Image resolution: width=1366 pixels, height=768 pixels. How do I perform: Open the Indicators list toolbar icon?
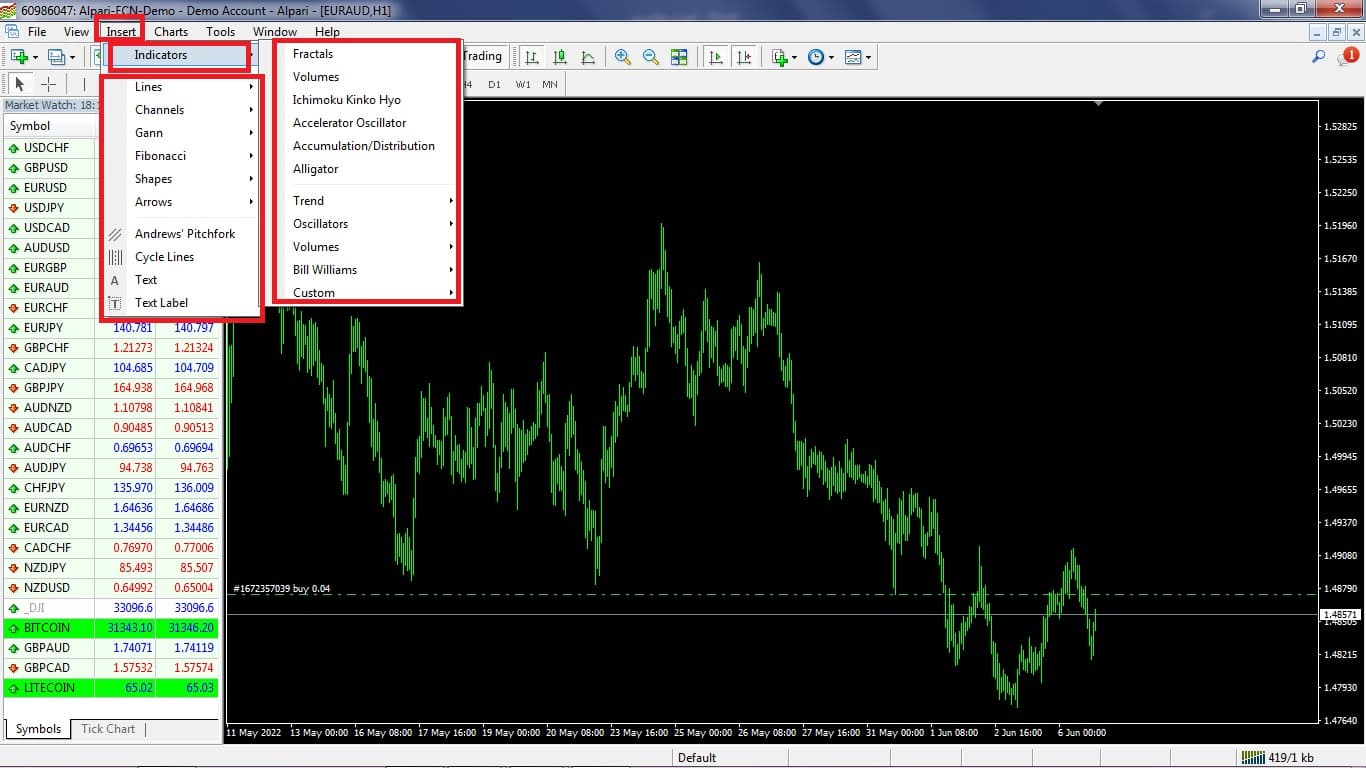(780, 57)
